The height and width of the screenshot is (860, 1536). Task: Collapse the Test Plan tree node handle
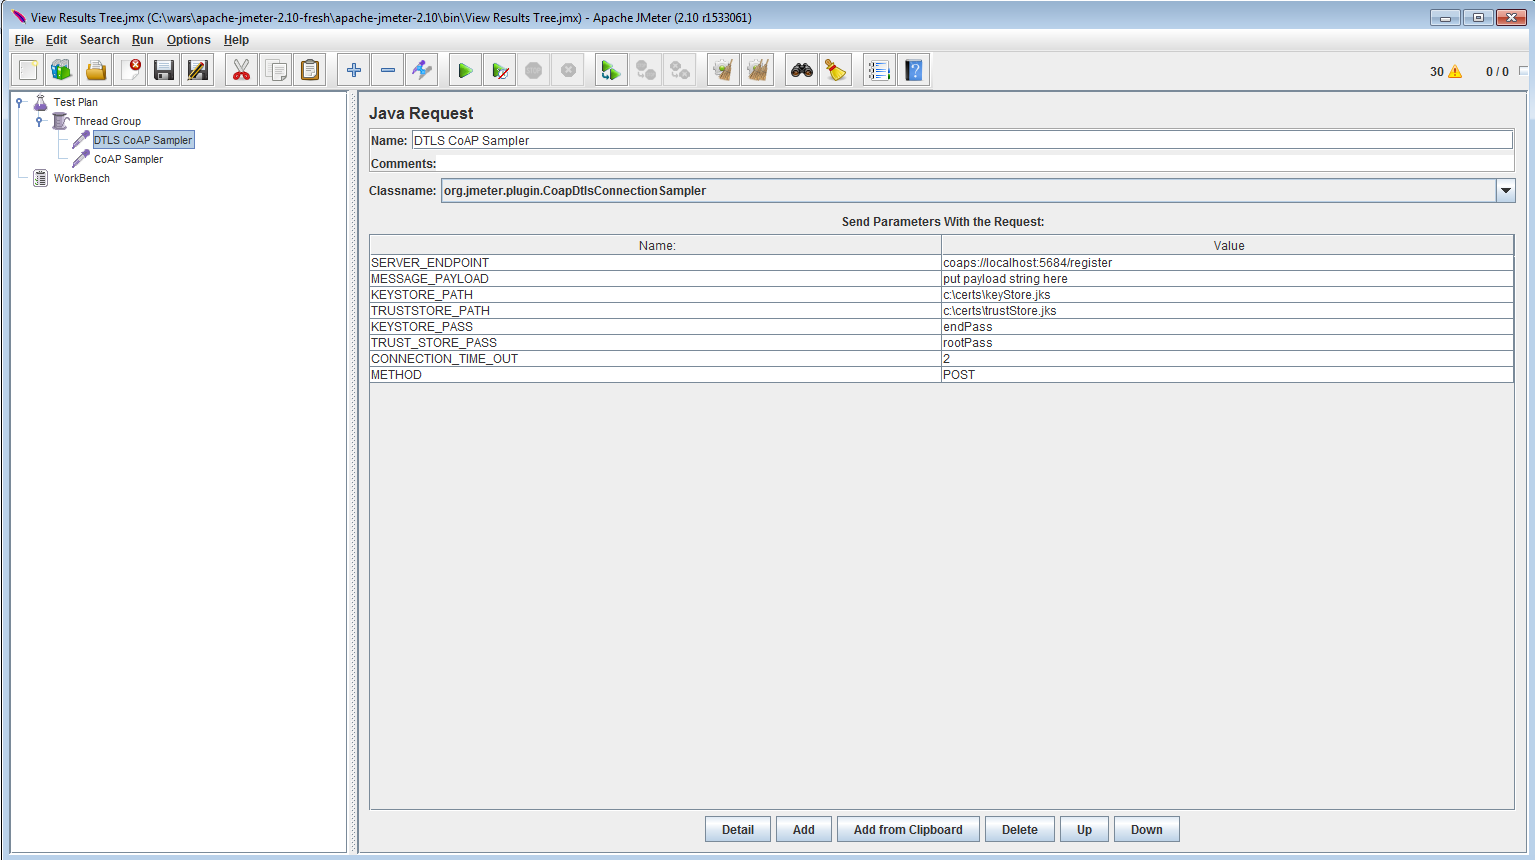click(x=19, y=102)
